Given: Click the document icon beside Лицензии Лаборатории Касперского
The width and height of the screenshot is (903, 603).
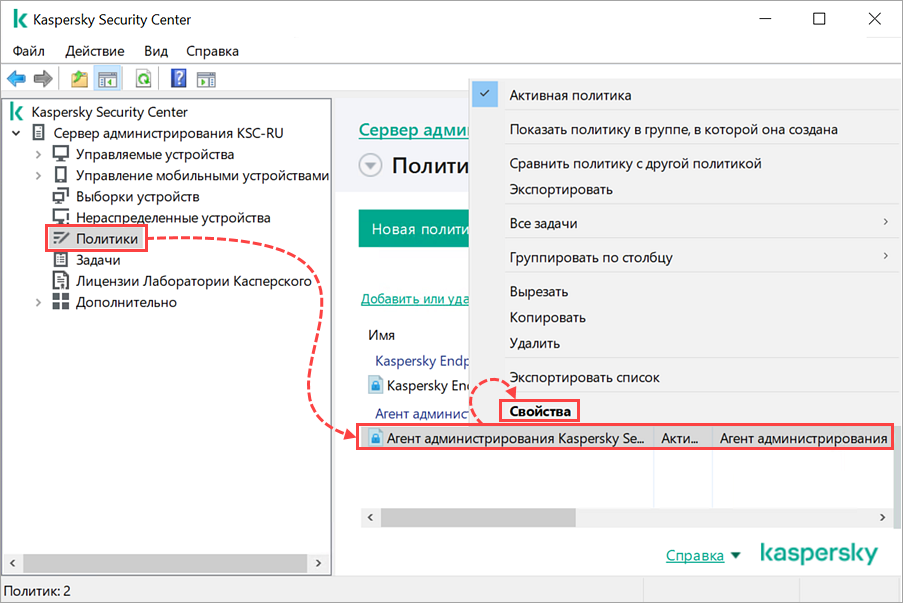Looking at the screenshot, I should pyautogui.click(x=60, y=280).
